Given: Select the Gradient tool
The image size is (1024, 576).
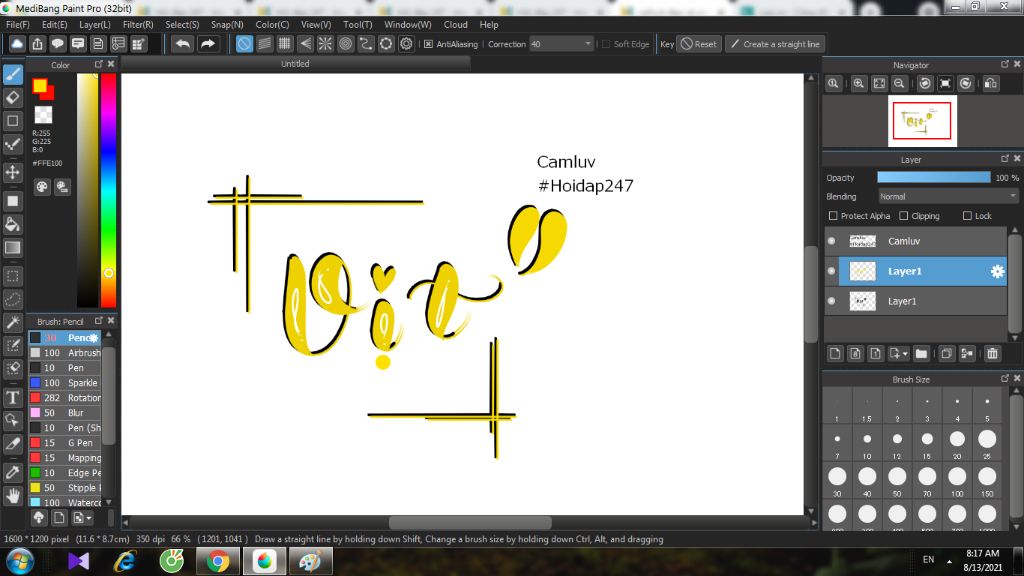Looking at the screenshot, I should (12, 248).
